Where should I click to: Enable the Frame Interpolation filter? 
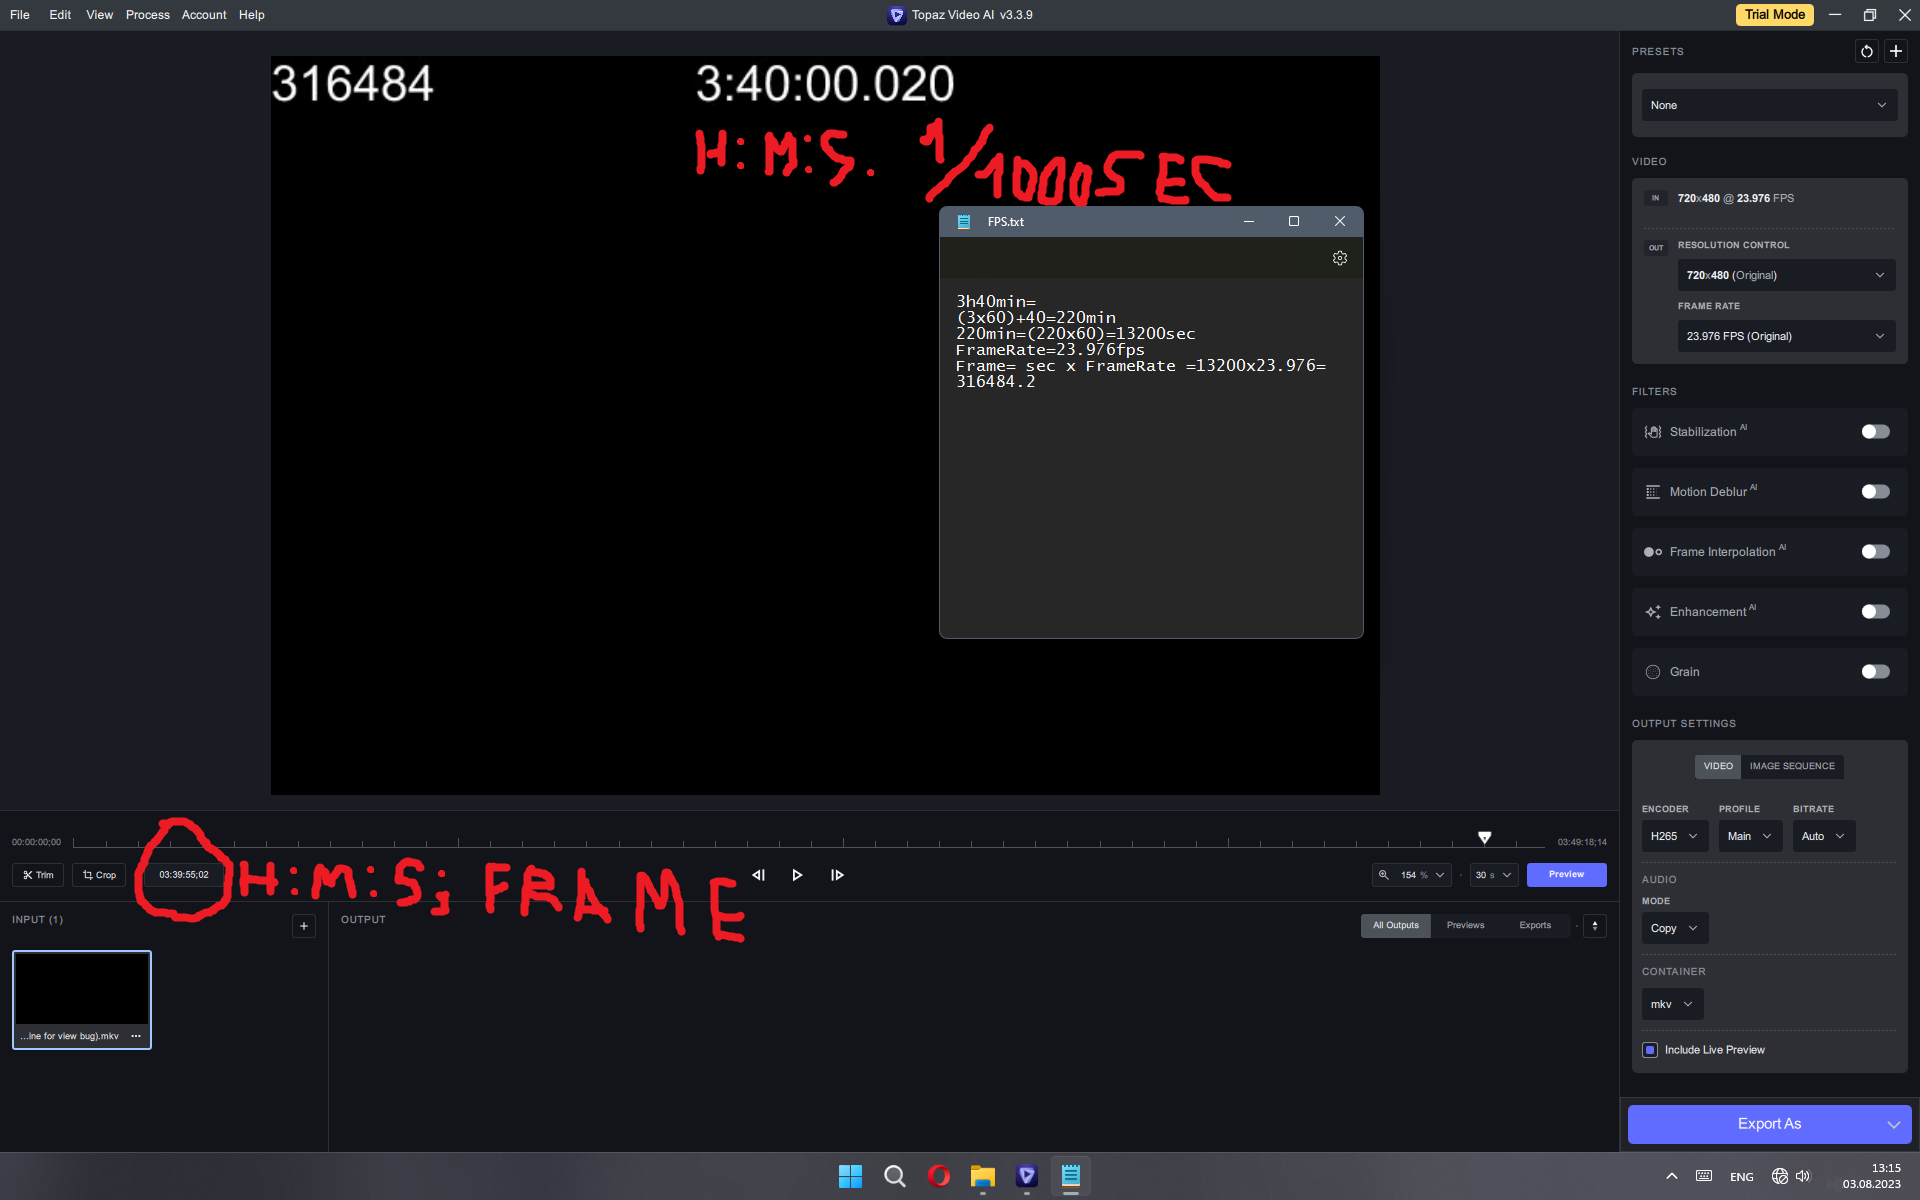coord(1875,552)
